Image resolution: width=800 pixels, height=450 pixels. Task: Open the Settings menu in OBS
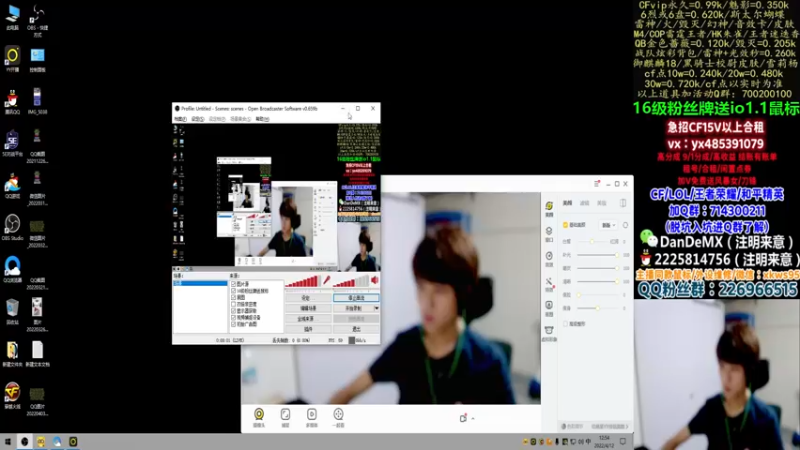click(198, 119)
